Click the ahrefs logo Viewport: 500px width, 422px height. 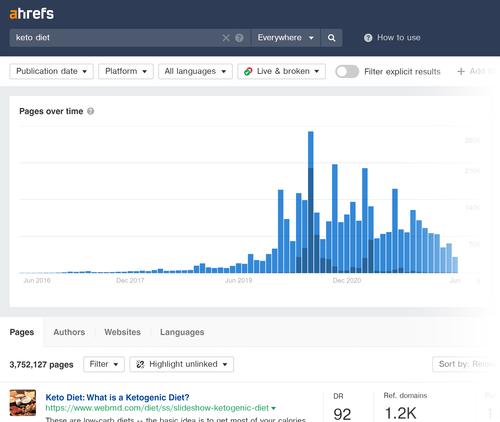point(31,14)
